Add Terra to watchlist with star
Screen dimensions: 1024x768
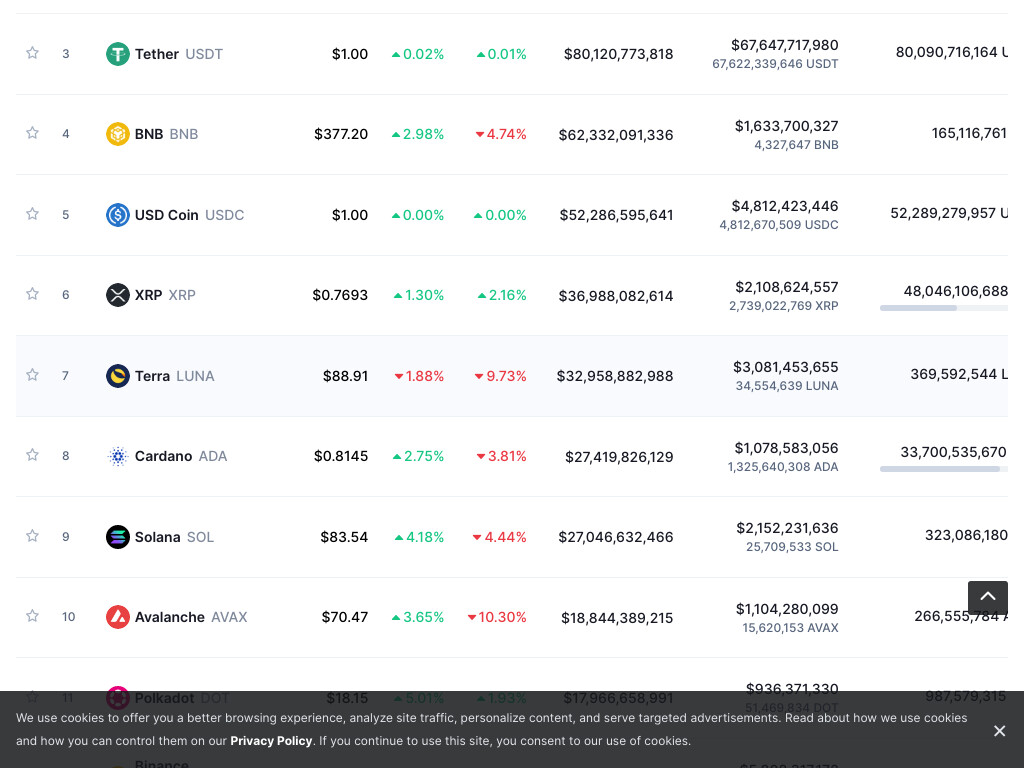(32, 375)
